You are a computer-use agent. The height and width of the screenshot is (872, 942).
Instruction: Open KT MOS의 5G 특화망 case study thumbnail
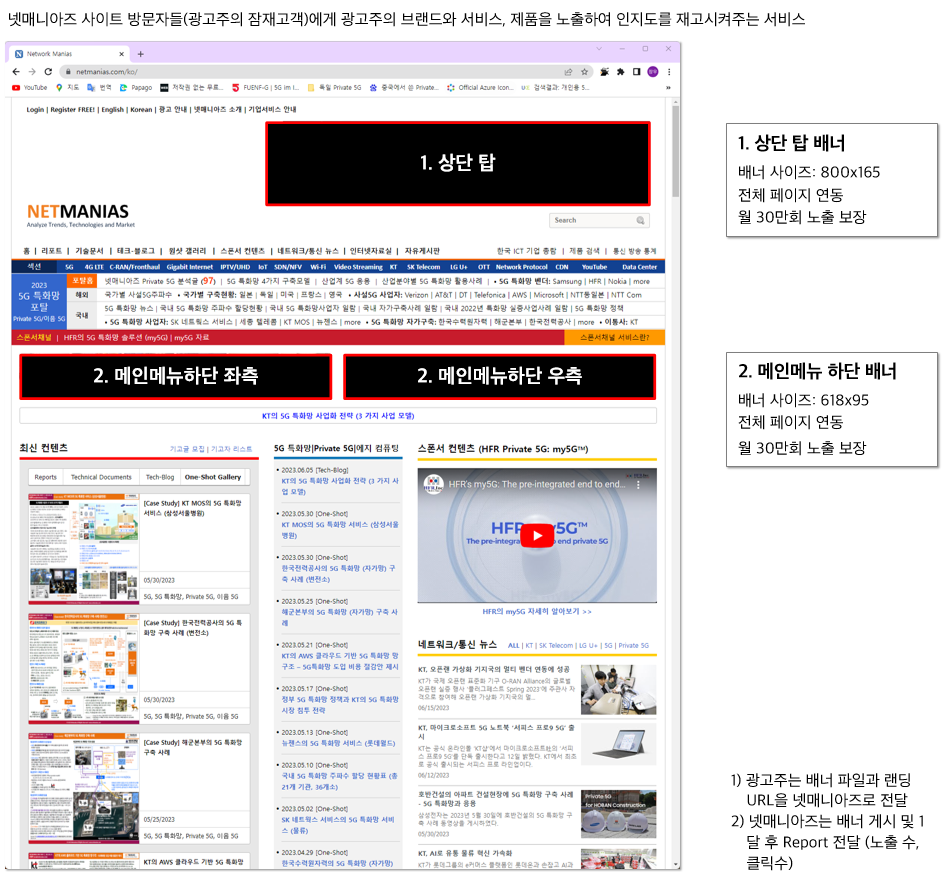[x=84, y=549]
